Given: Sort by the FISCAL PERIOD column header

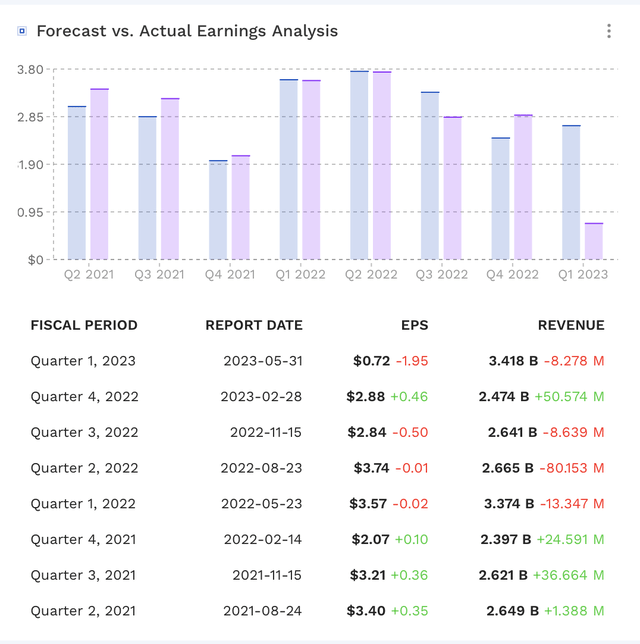Looking at the screenshot, I should click(x=84, y=325).
